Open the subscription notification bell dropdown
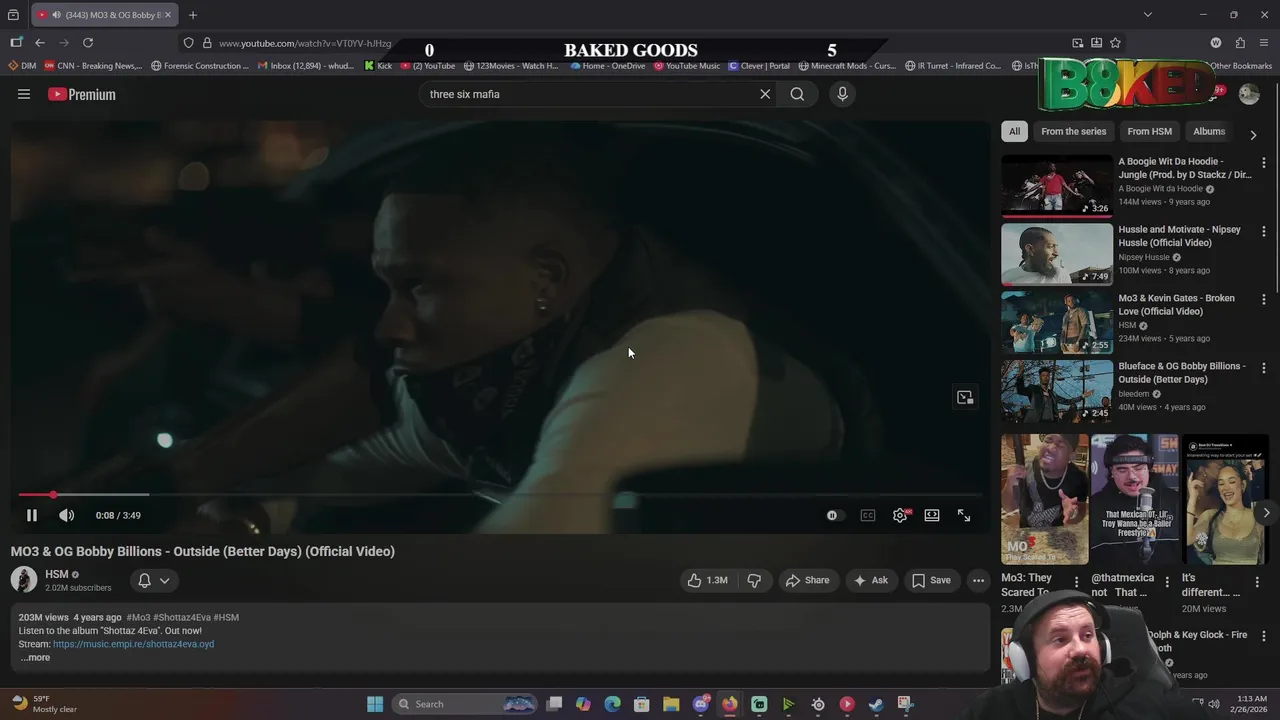1280x720 pixels. point(153,580)
